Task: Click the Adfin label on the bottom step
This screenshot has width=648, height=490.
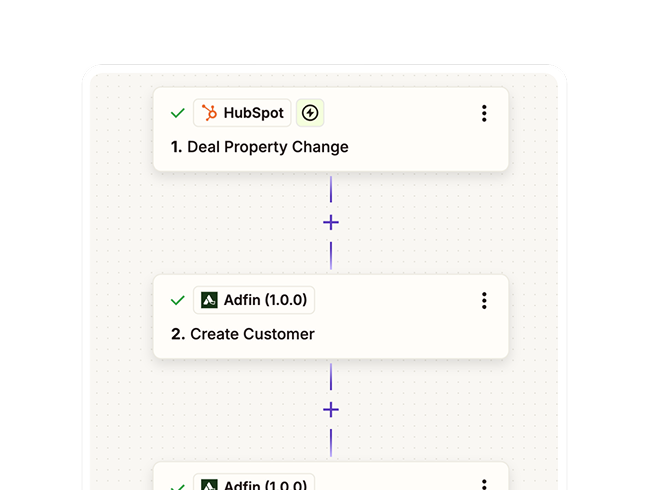Action: (x=265, y=485)
